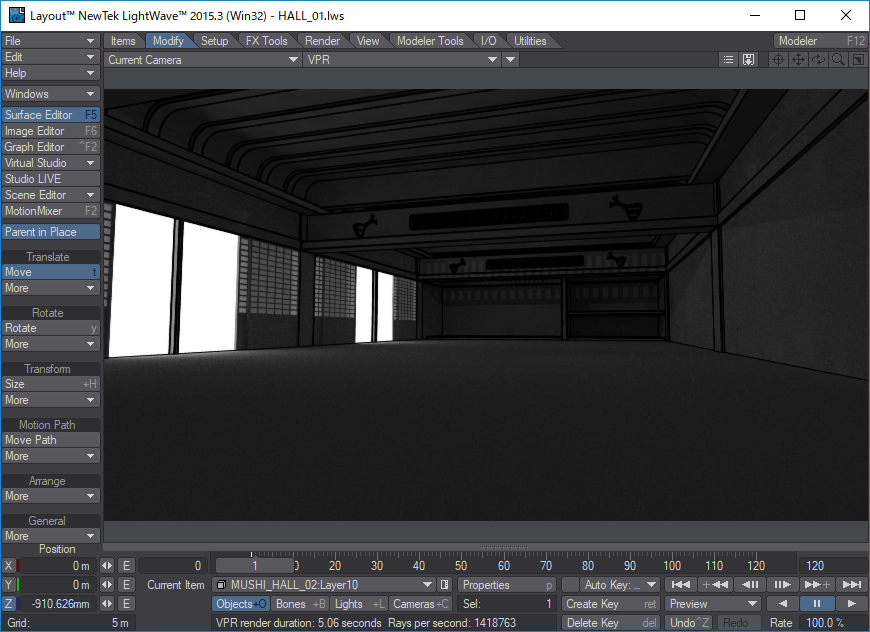Click the timeline frame slider handle
Screen dimensions: 870x632
click(x=255, y=565)
